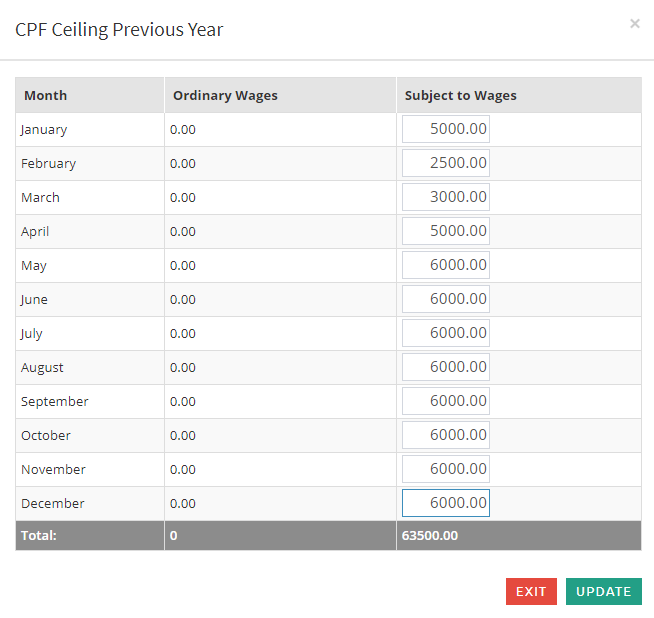Viewport: 654px width, 618px height.
Task: Click September Subject to Wages input
Action: point(446,401)
